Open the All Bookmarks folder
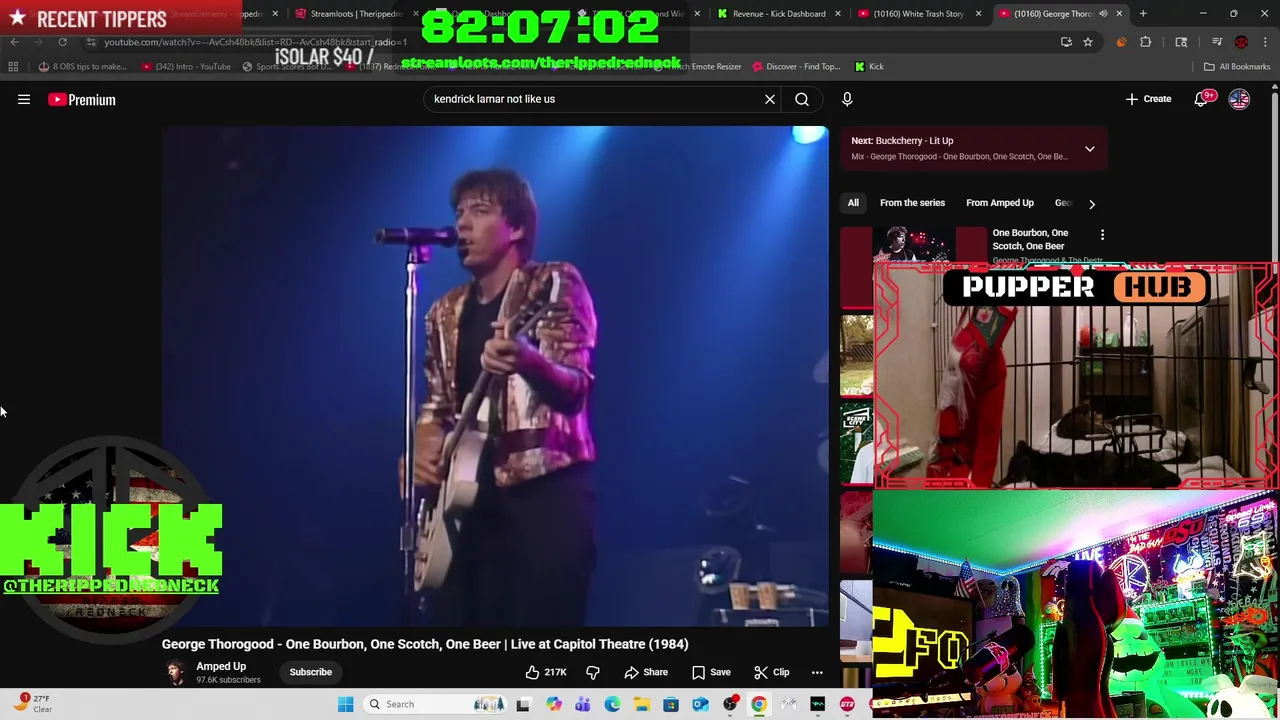 click(1237, 66)
